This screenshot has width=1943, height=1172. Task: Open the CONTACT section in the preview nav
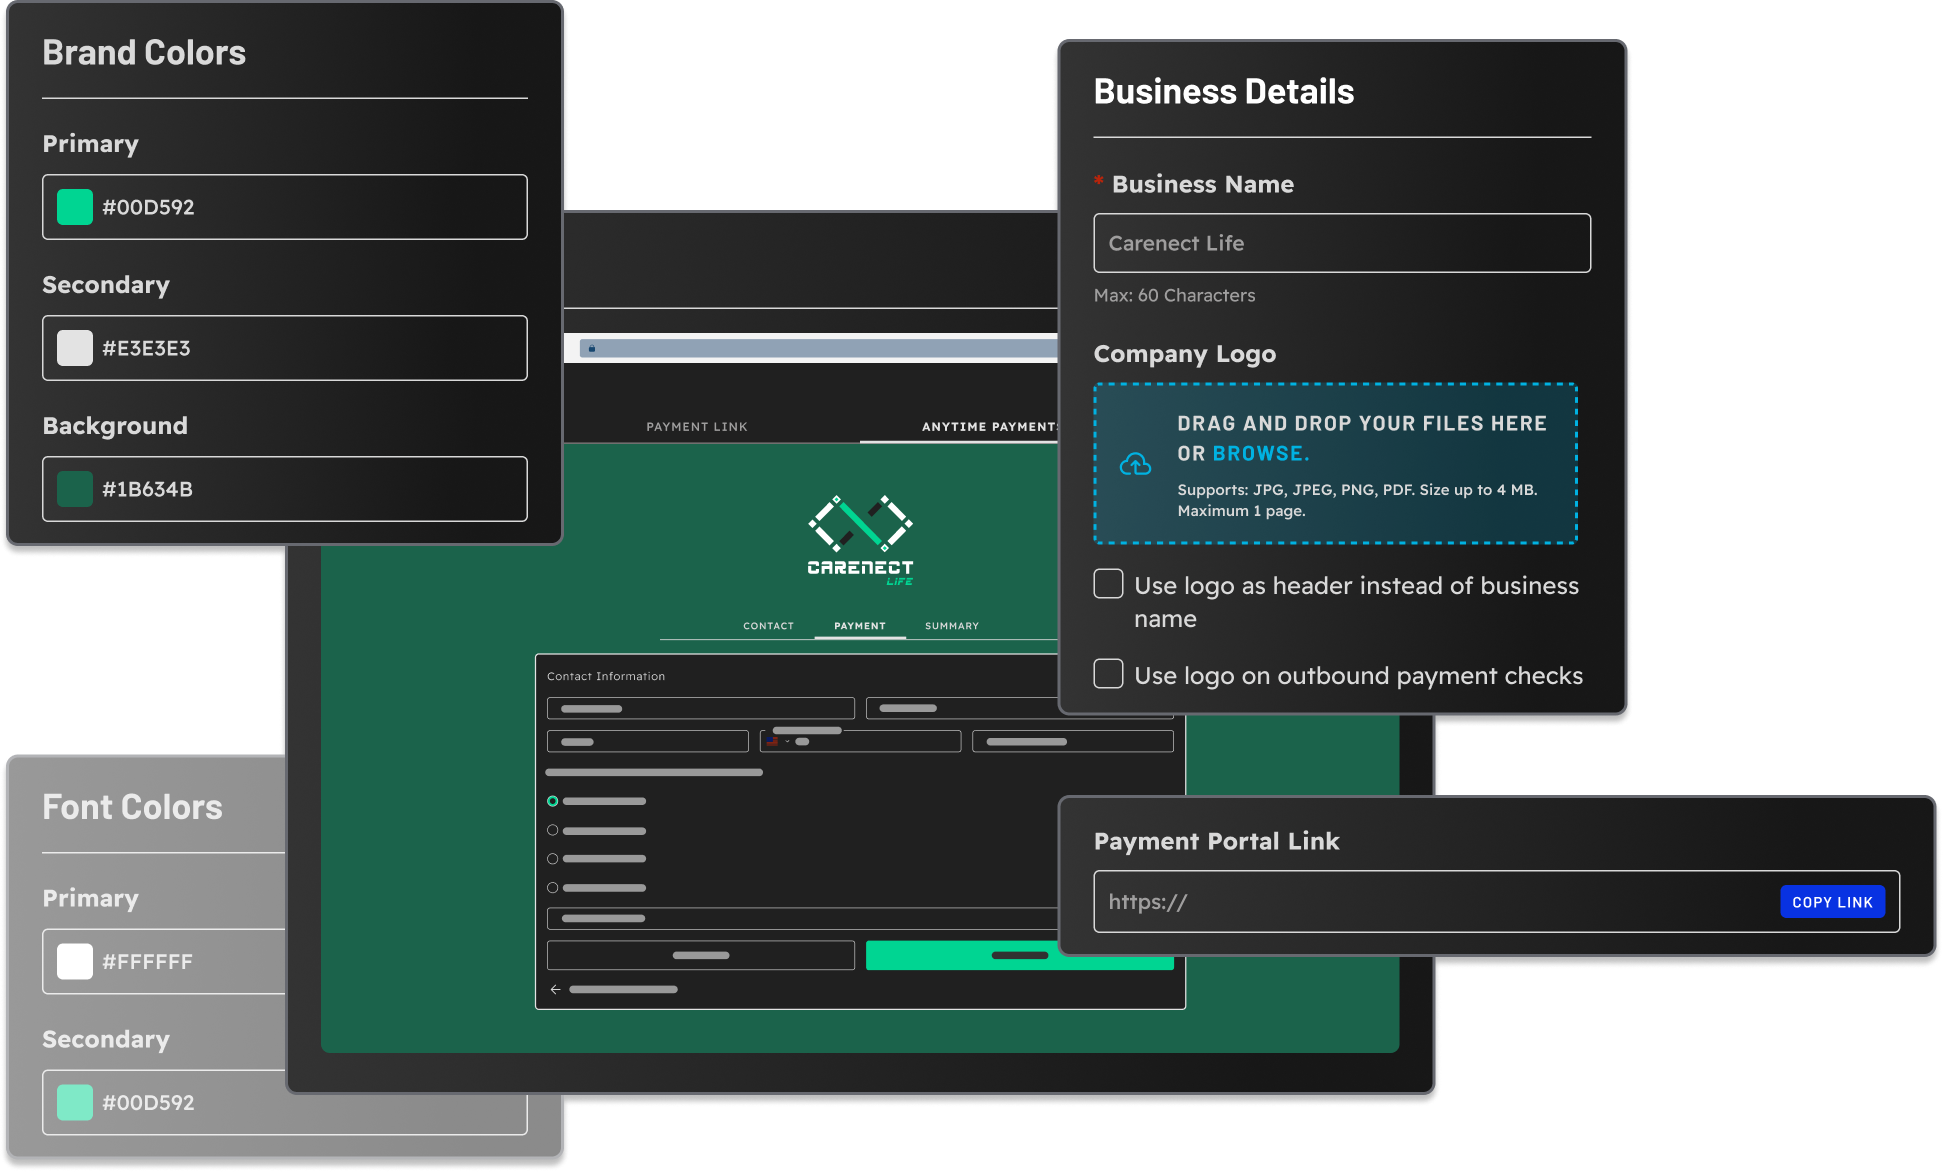tap(768, 625)
